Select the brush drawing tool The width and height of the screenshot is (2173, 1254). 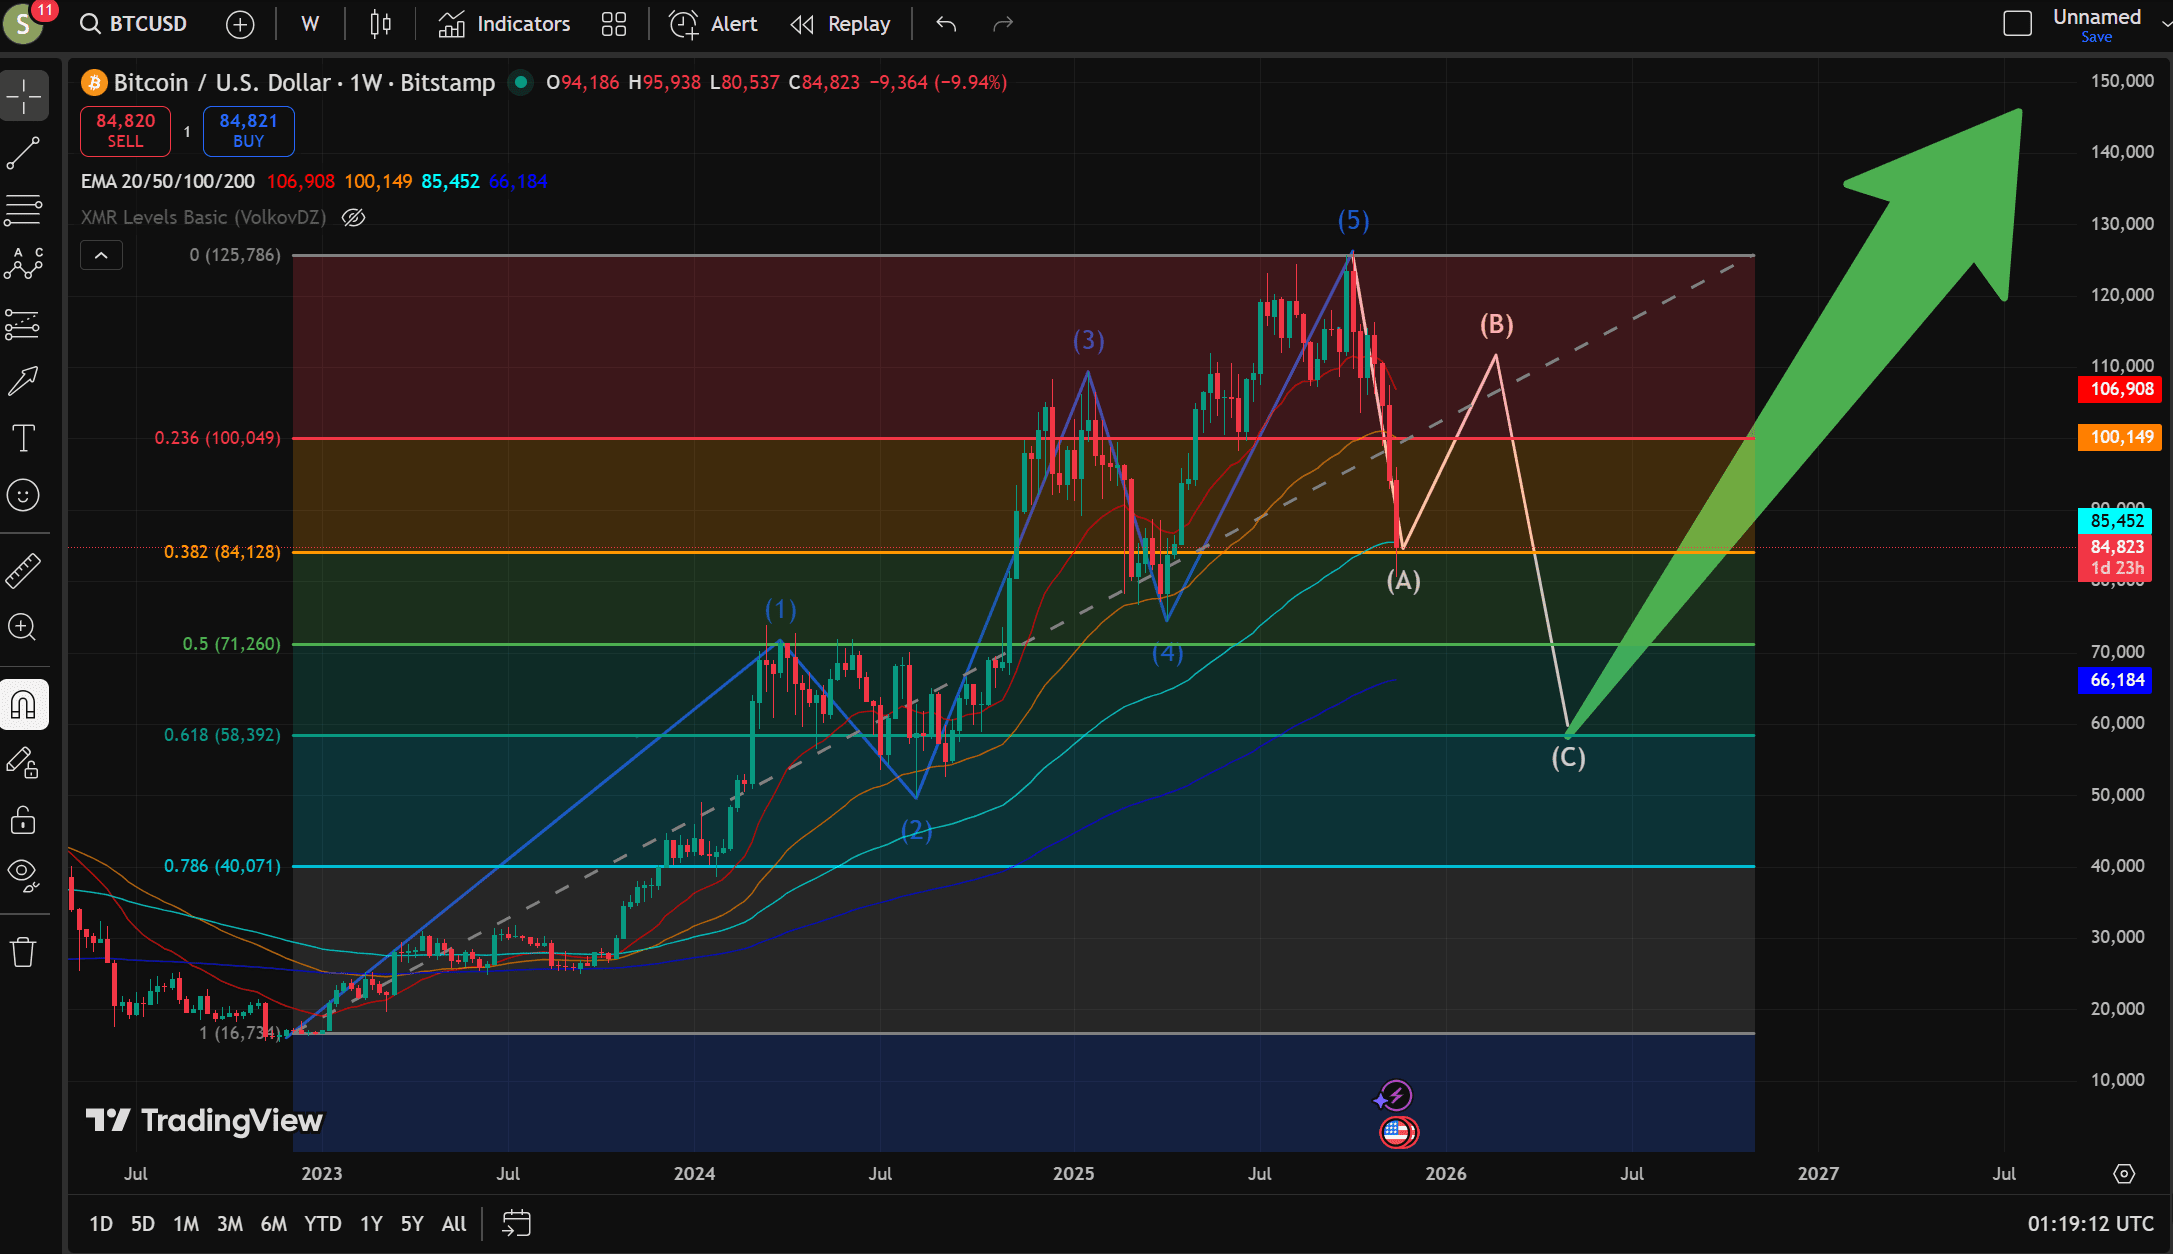coord(24,380)
